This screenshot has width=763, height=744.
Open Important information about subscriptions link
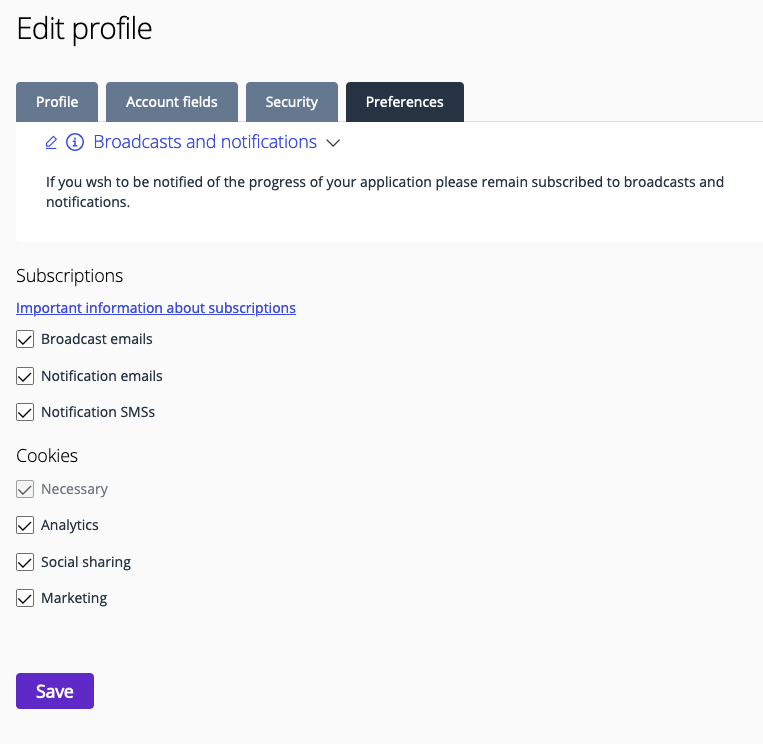pos(156,308)
